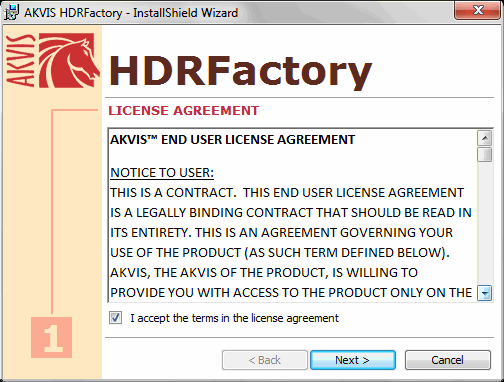Uncheck 'I accept the terms in the license agreement'
Image resolution: width=504 pixels, height=382 pixels.
115,318
